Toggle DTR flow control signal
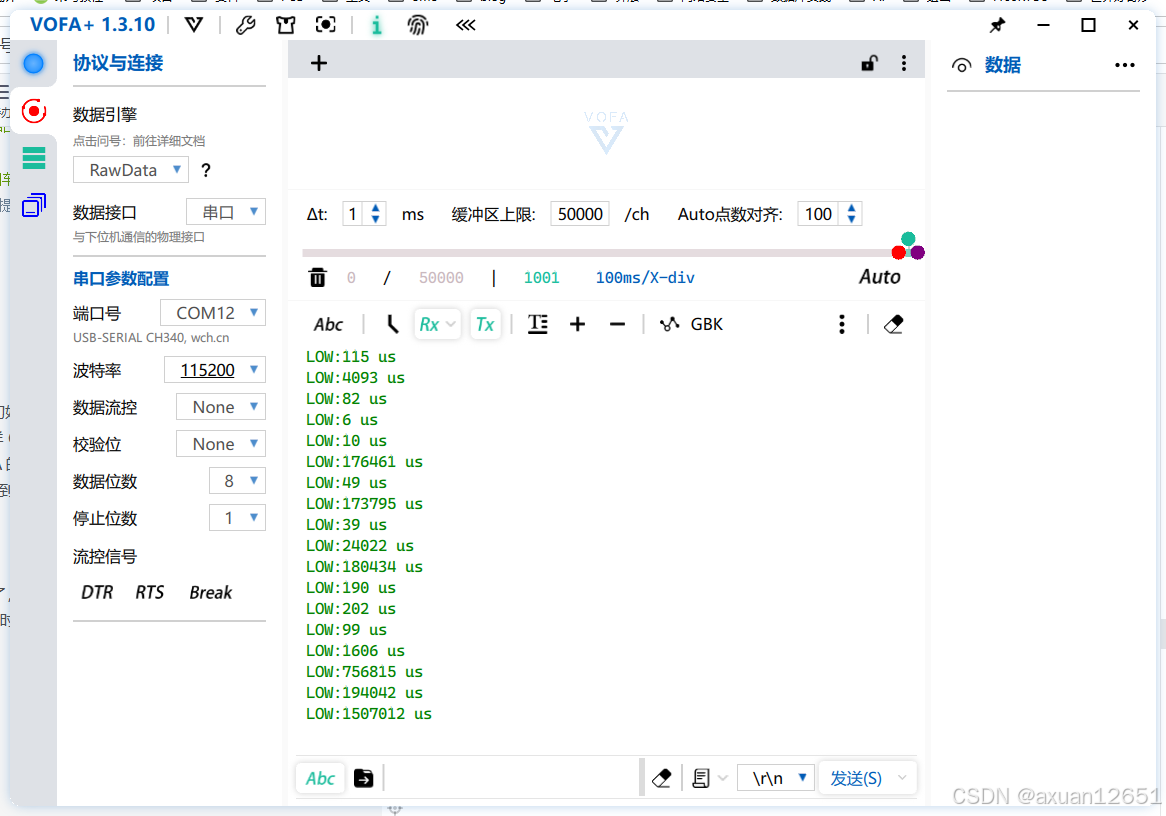1166x816 pixels. coord(97,592)
